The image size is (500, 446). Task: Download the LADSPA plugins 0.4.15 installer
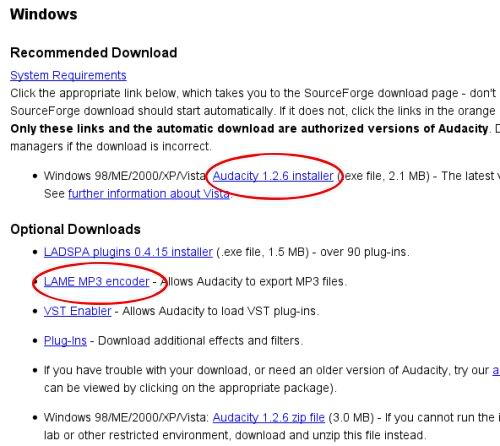point(128,252)
